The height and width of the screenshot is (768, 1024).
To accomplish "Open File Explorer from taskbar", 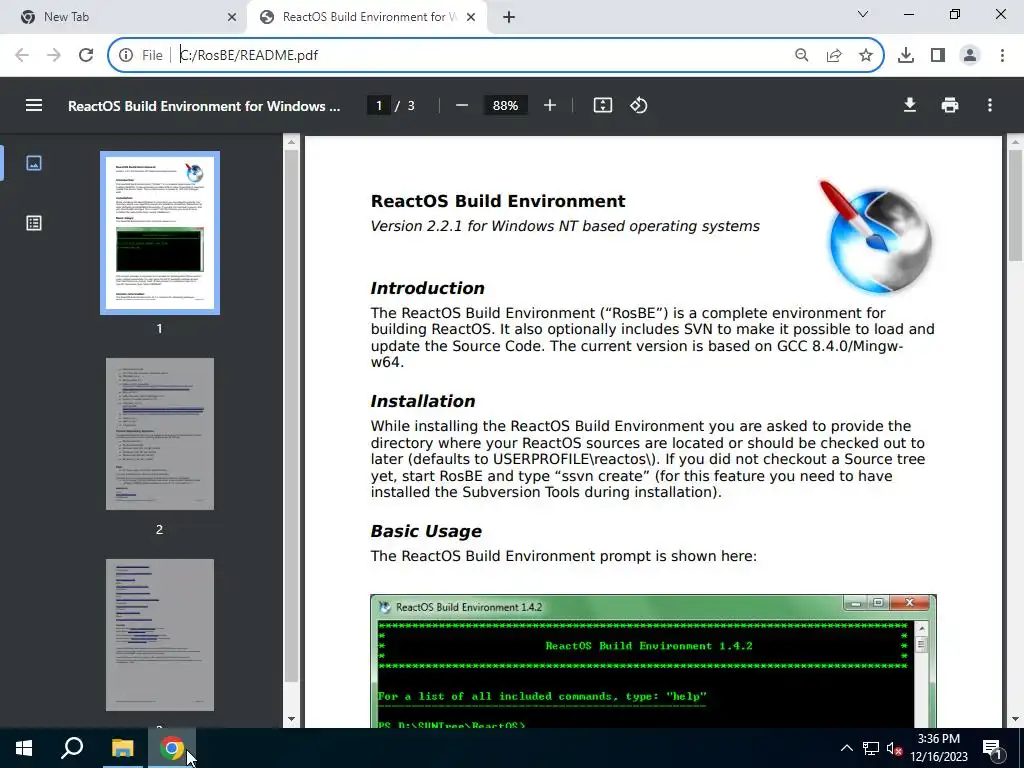I will tap(122, 748).
